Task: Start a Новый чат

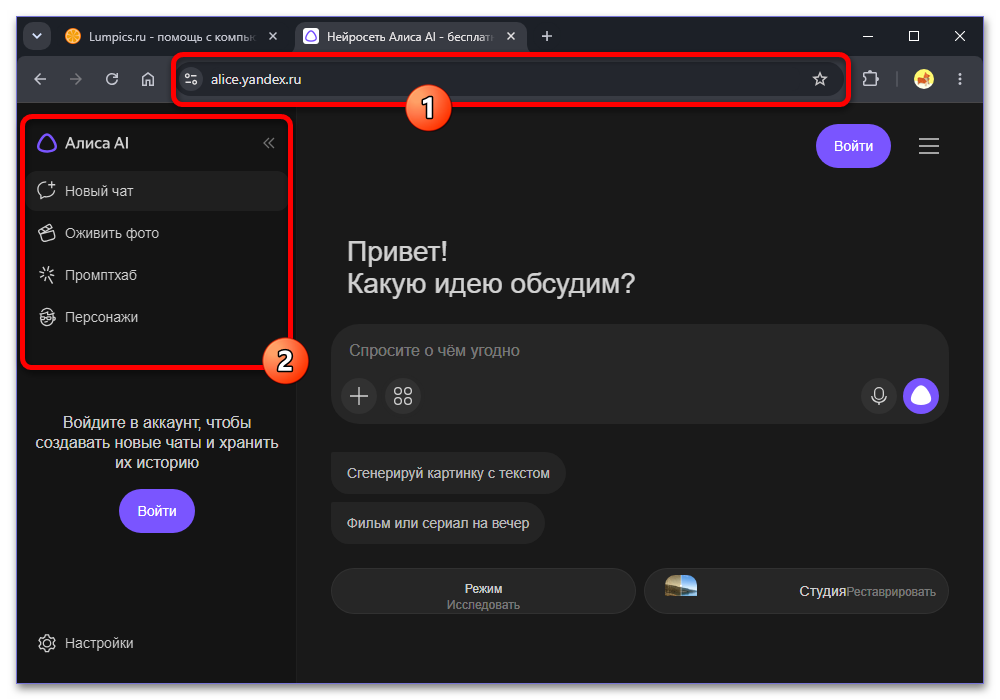Action: coord(157,191)
